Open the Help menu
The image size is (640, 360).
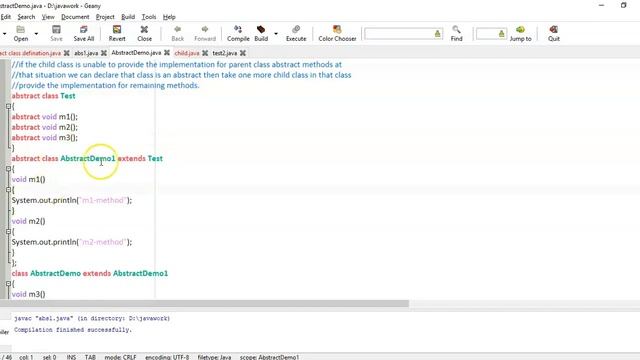click(x=169, y=17)
